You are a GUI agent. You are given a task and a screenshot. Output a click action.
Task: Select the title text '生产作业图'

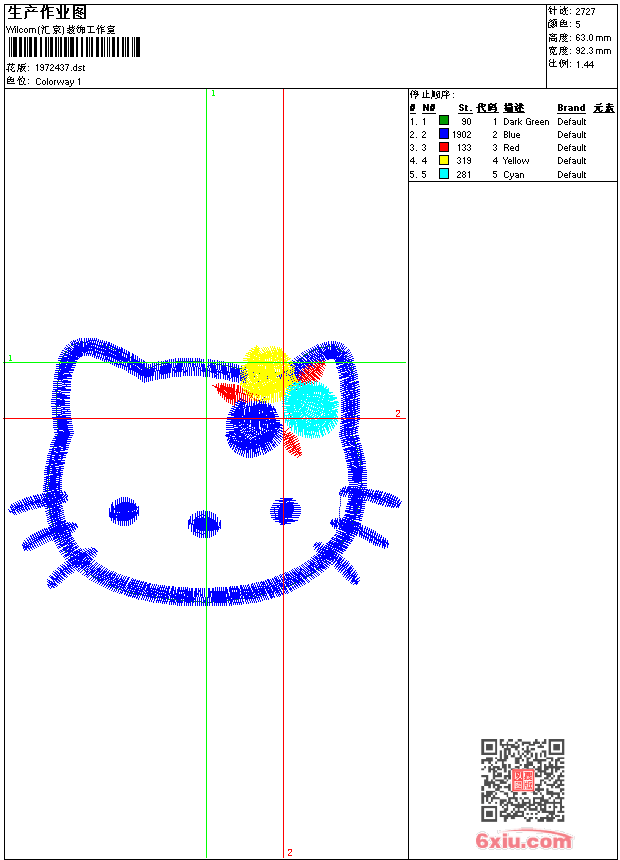coord(47,13)
